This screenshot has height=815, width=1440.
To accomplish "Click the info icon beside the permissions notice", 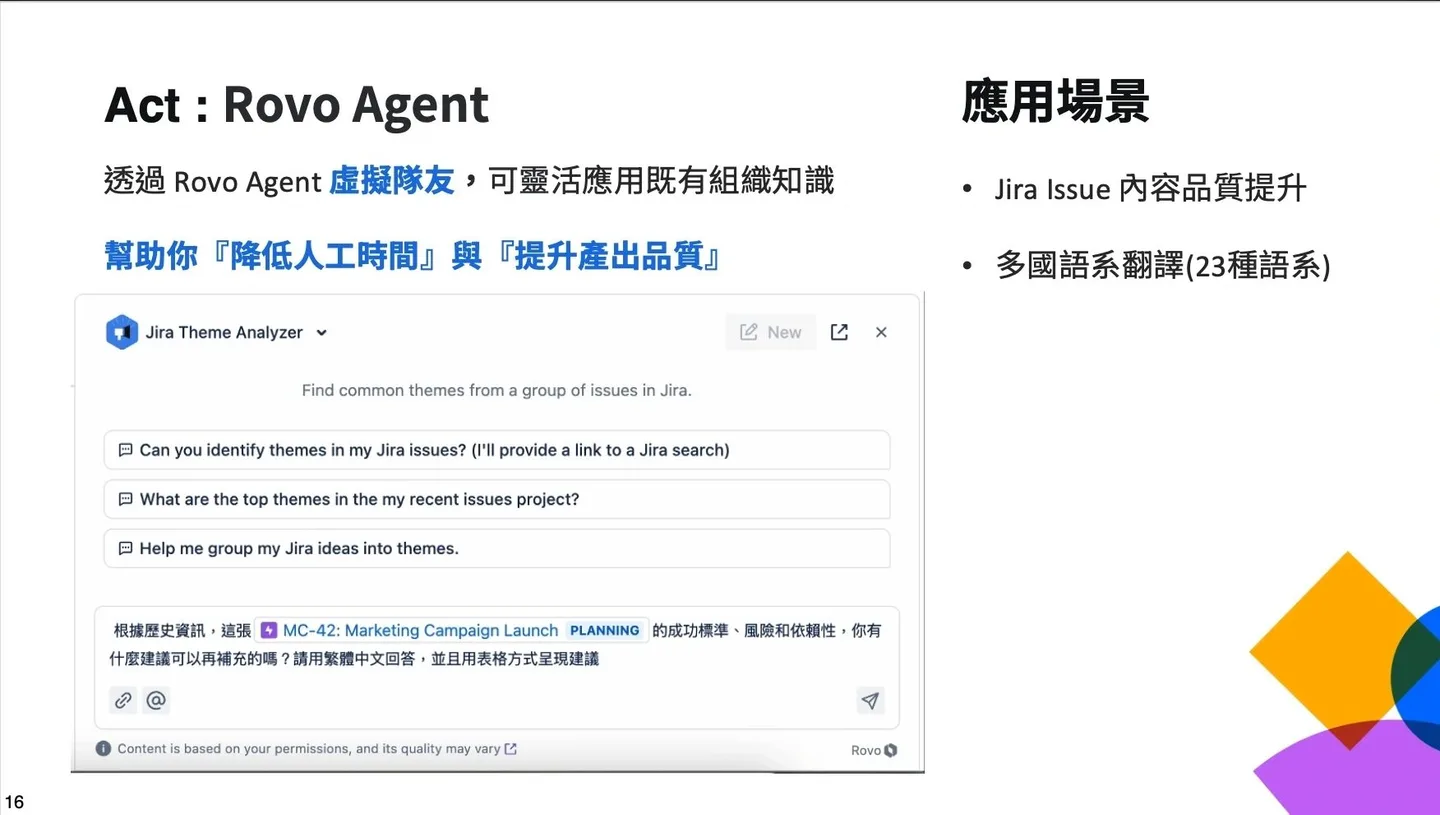I will click(x=103, y=748).
